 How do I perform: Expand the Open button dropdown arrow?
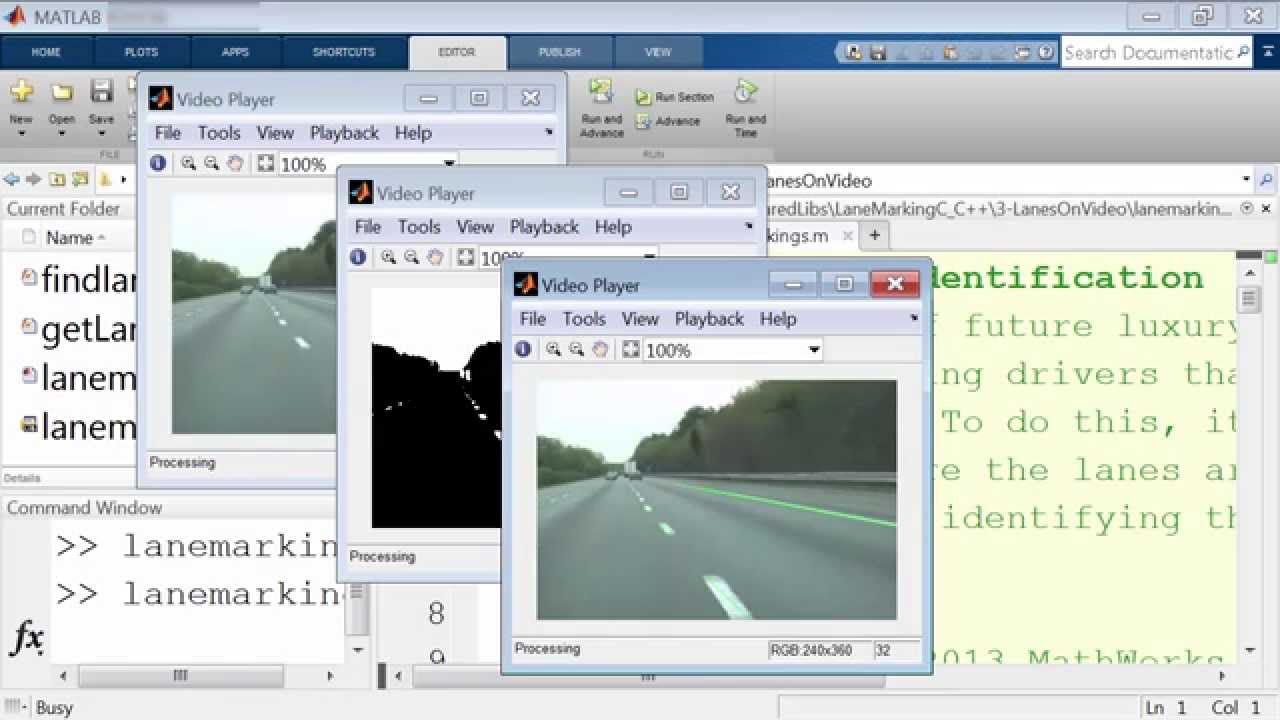[x=61, y=133]
